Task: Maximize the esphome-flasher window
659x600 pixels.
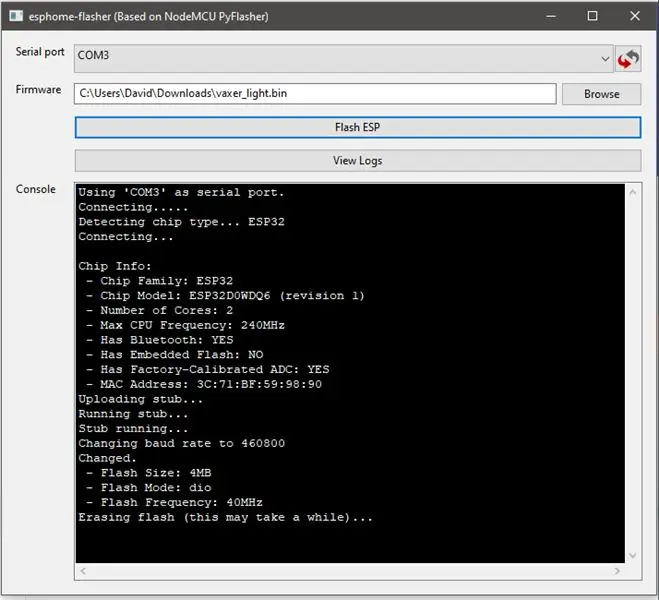Action: [x=592, y=16]
